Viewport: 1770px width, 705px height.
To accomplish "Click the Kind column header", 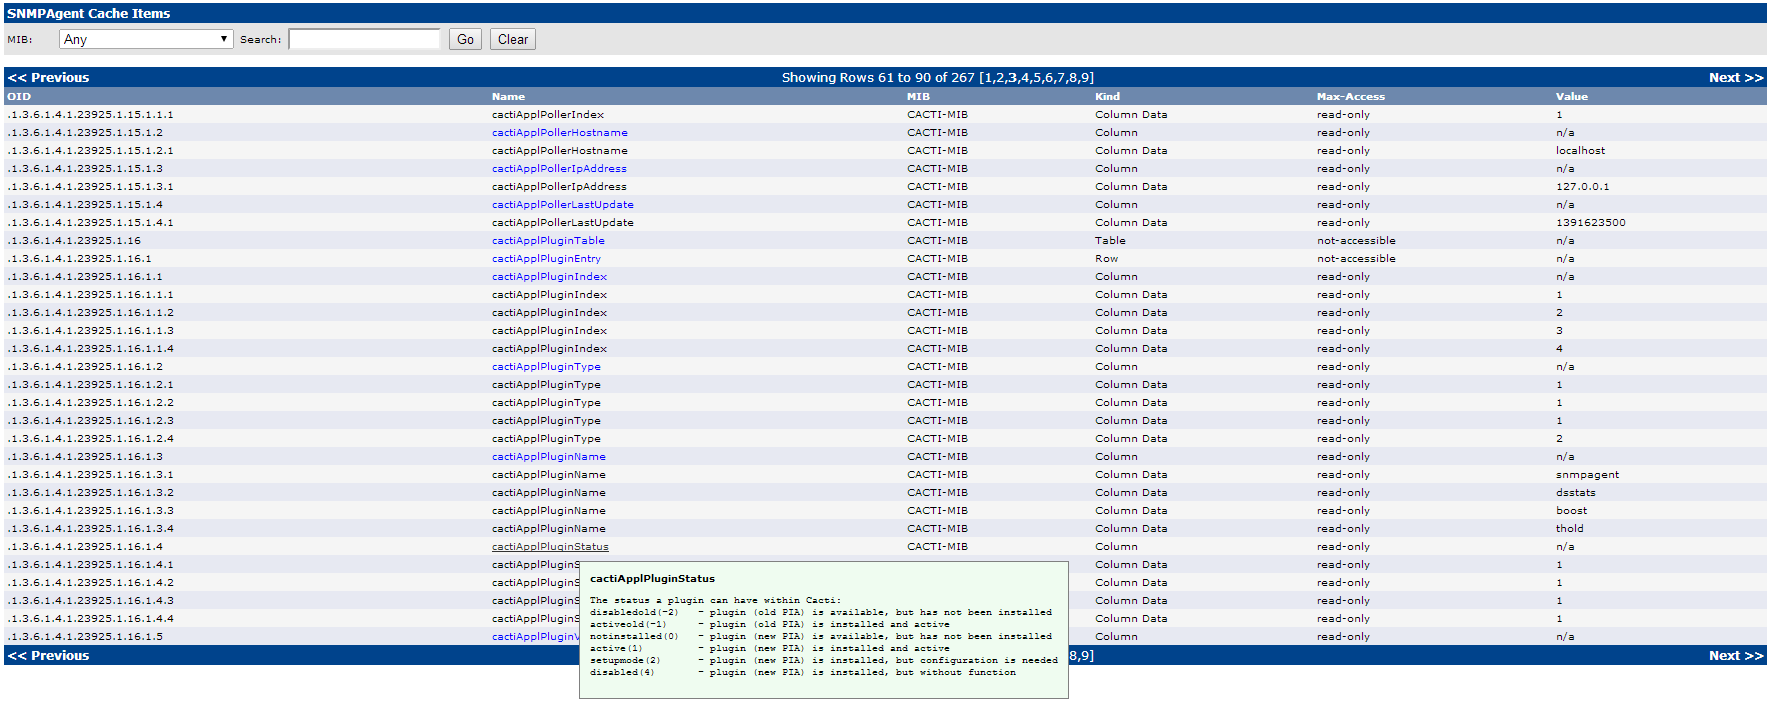I will tap(1107, 97).
